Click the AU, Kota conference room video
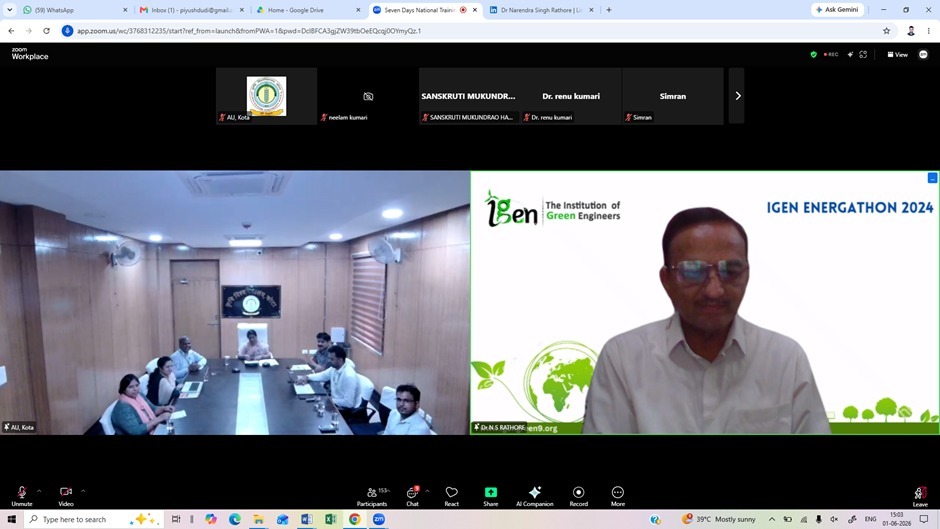The height and width of the screenshot is (529, 940). (x=234, y=303)
